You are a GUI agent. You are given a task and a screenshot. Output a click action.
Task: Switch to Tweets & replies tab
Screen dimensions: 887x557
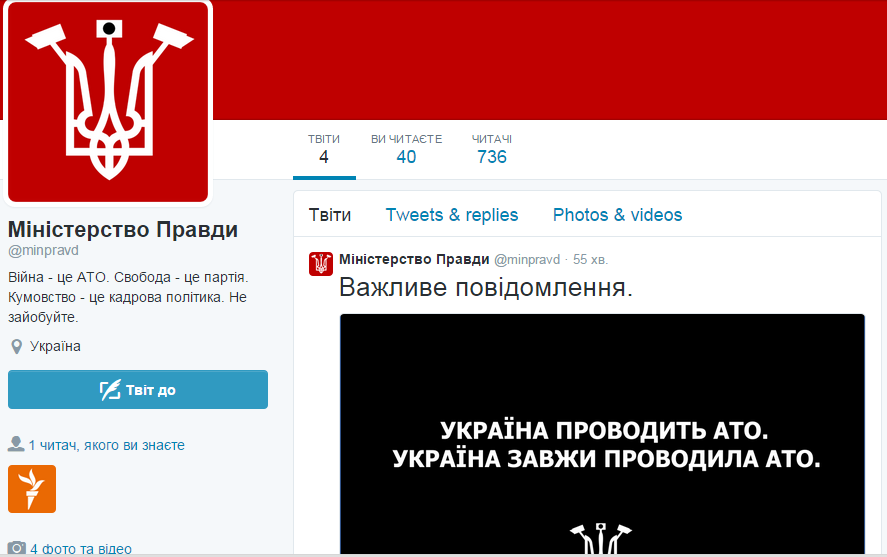[451, 215]
